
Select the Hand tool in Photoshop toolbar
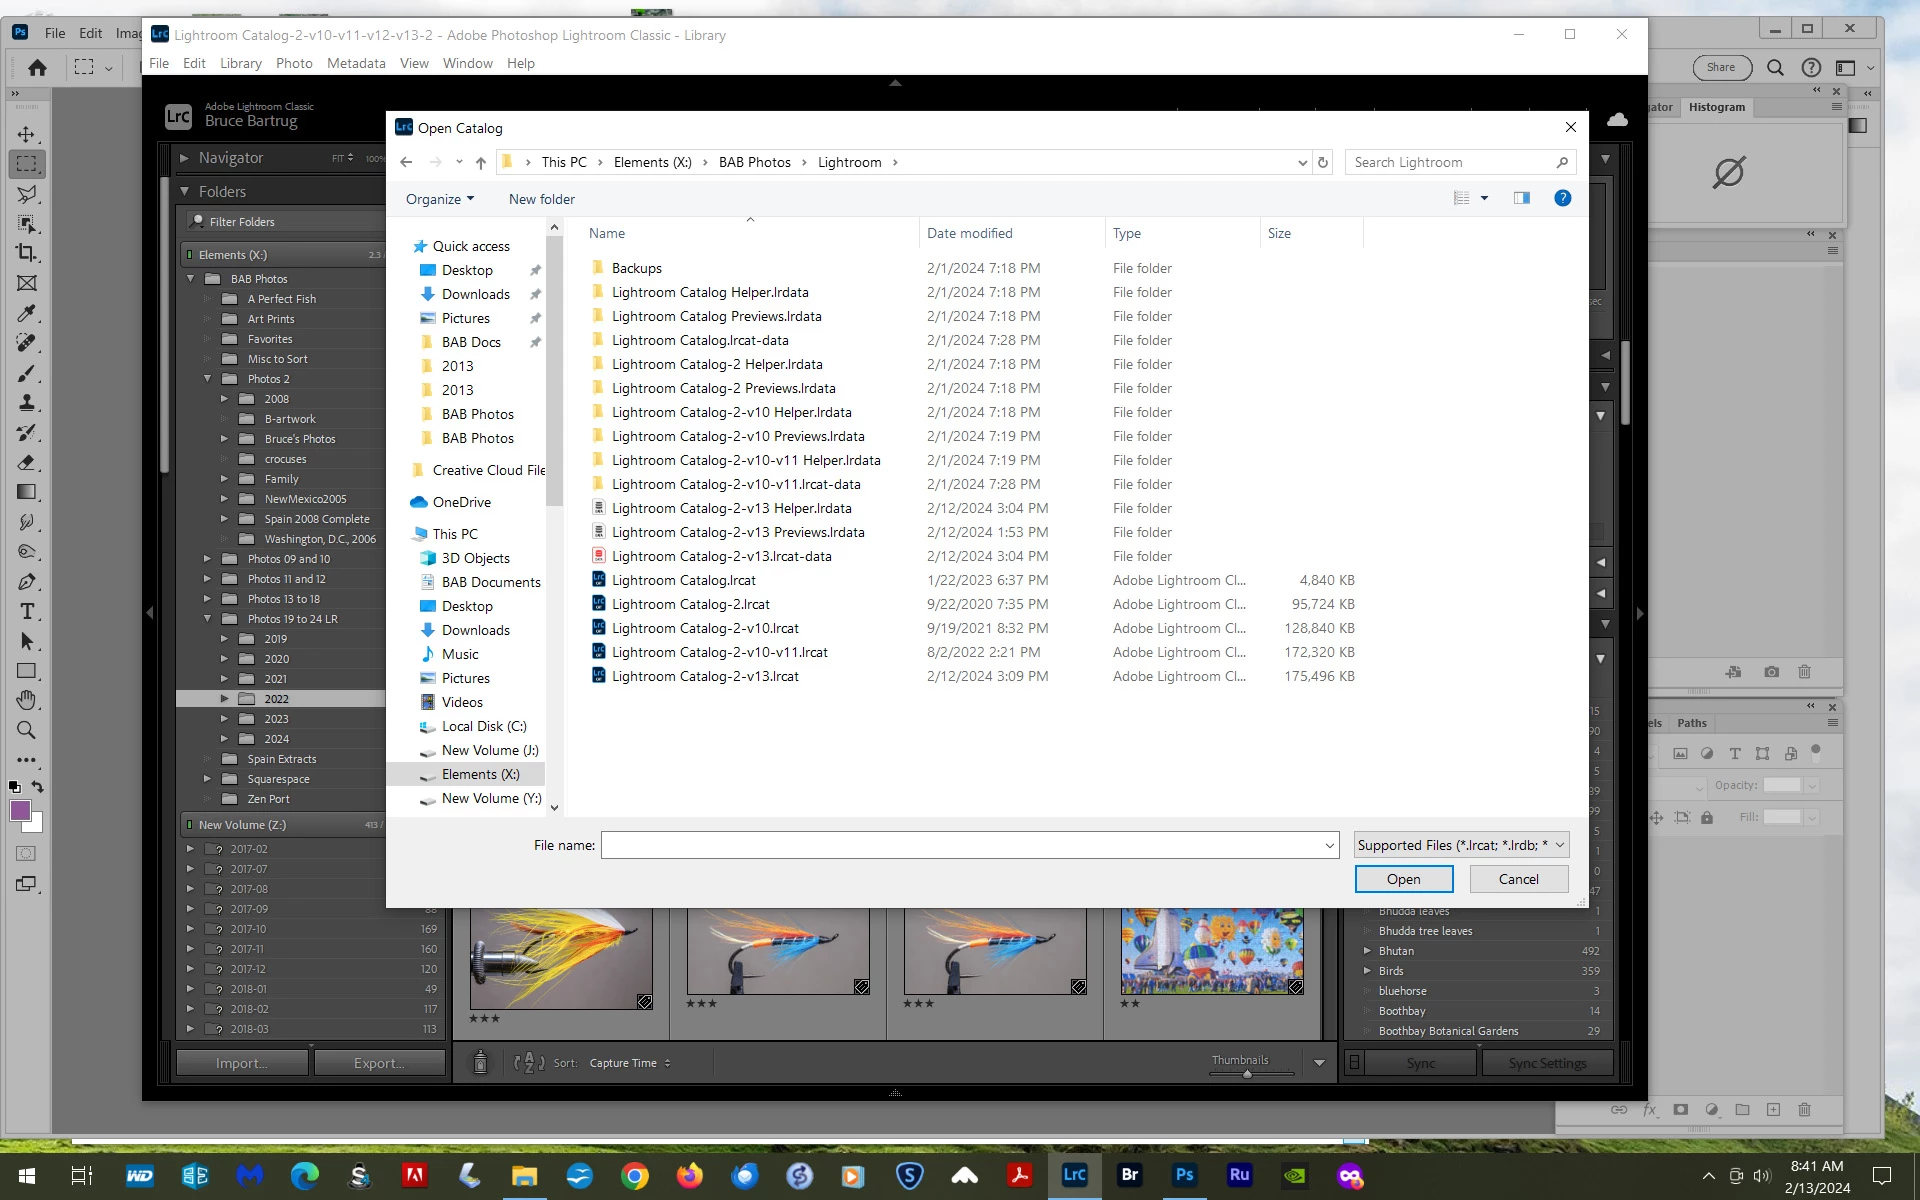27,700
